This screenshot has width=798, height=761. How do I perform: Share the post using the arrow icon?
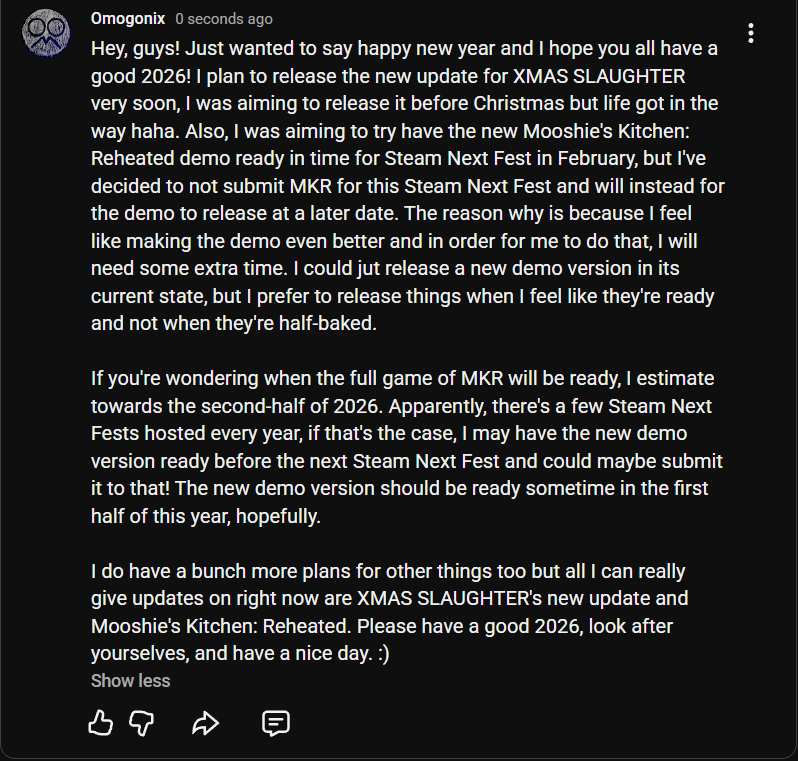coord(205,723)
